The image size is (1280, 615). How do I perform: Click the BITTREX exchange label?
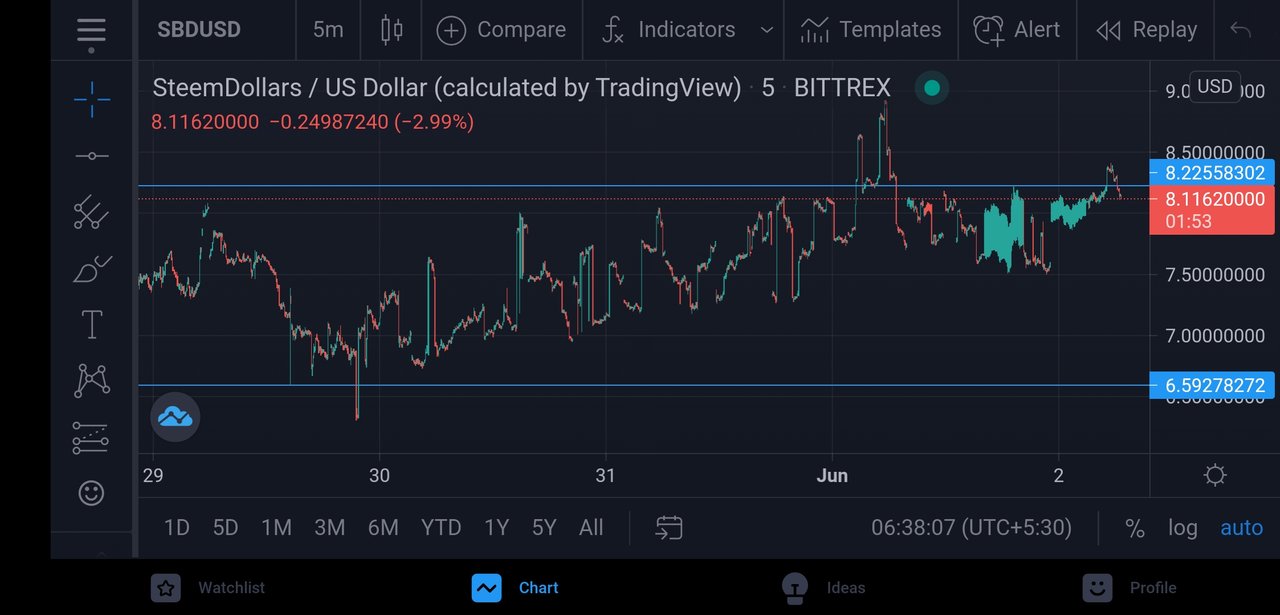coord(842,88)
